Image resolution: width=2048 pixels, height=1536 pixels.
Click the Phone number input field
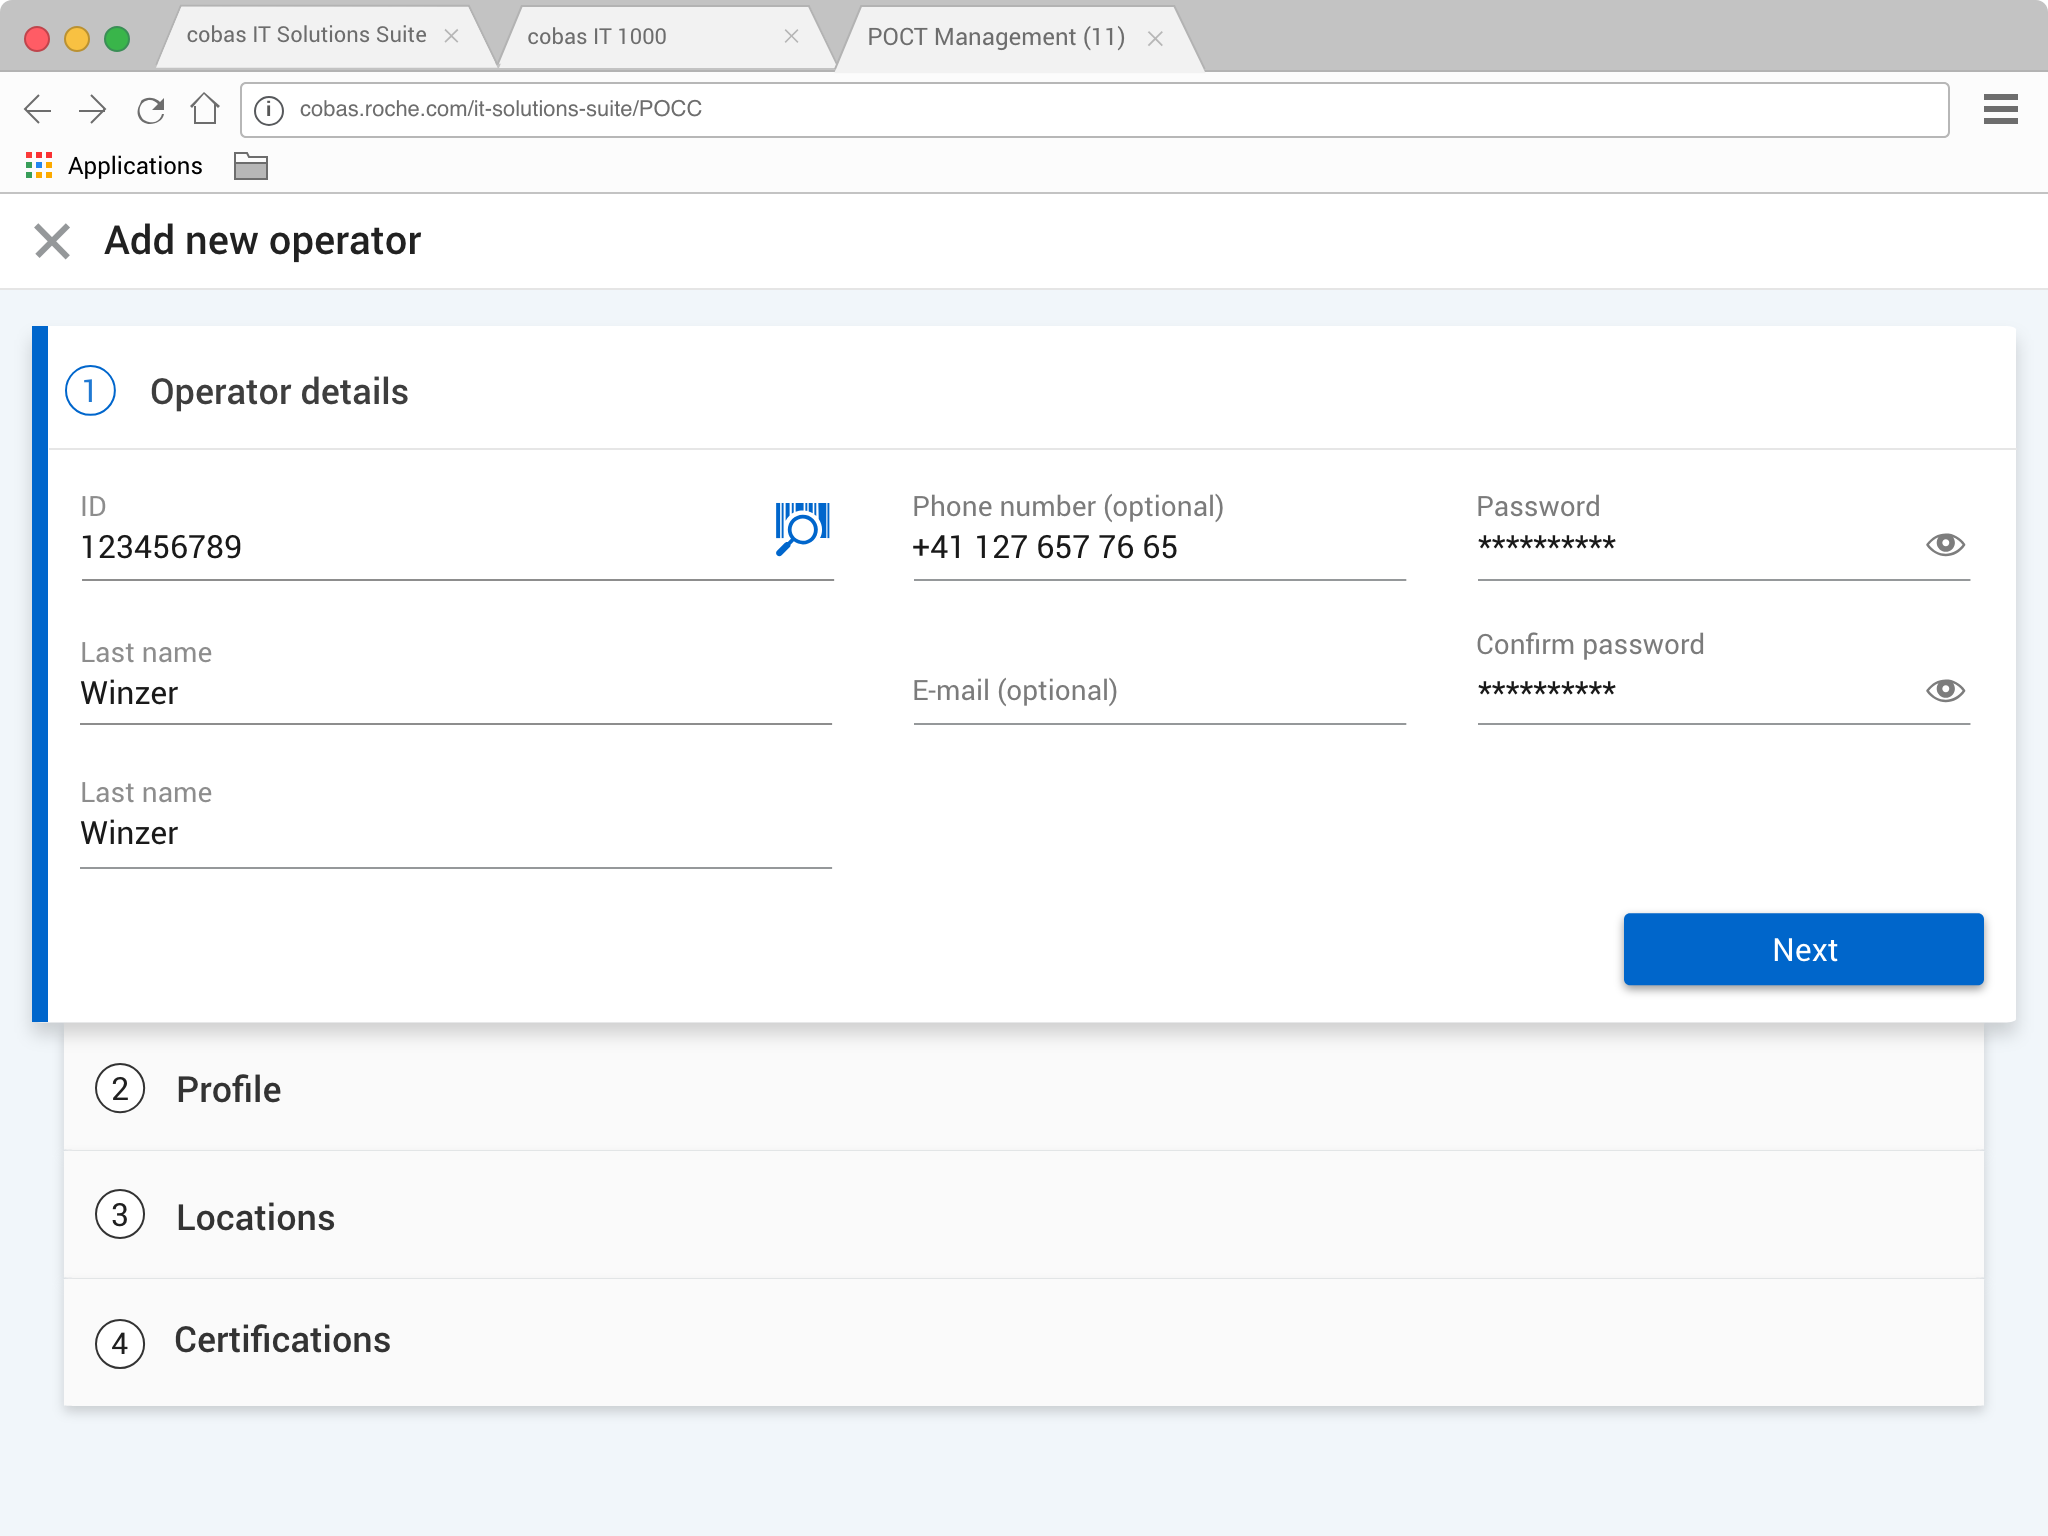tap(1158, 548)
